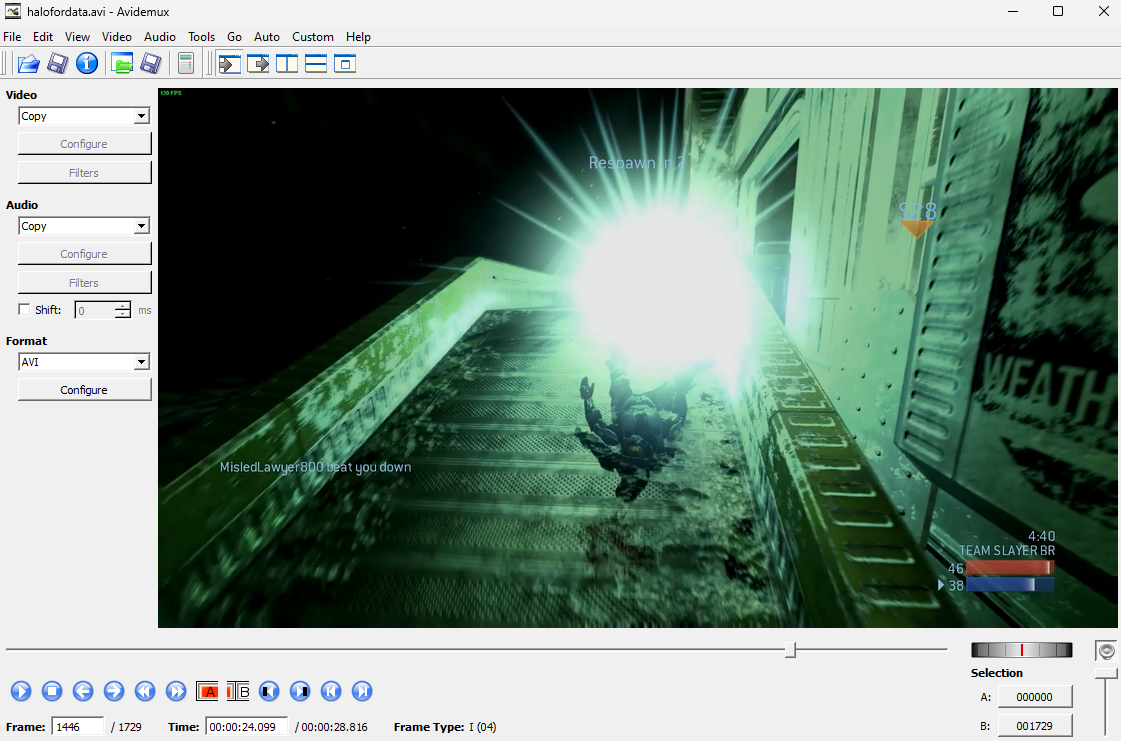Screen dimensions: 1121x741
Task: Switch to side-by-side preview mode
Action: (287, 64)
